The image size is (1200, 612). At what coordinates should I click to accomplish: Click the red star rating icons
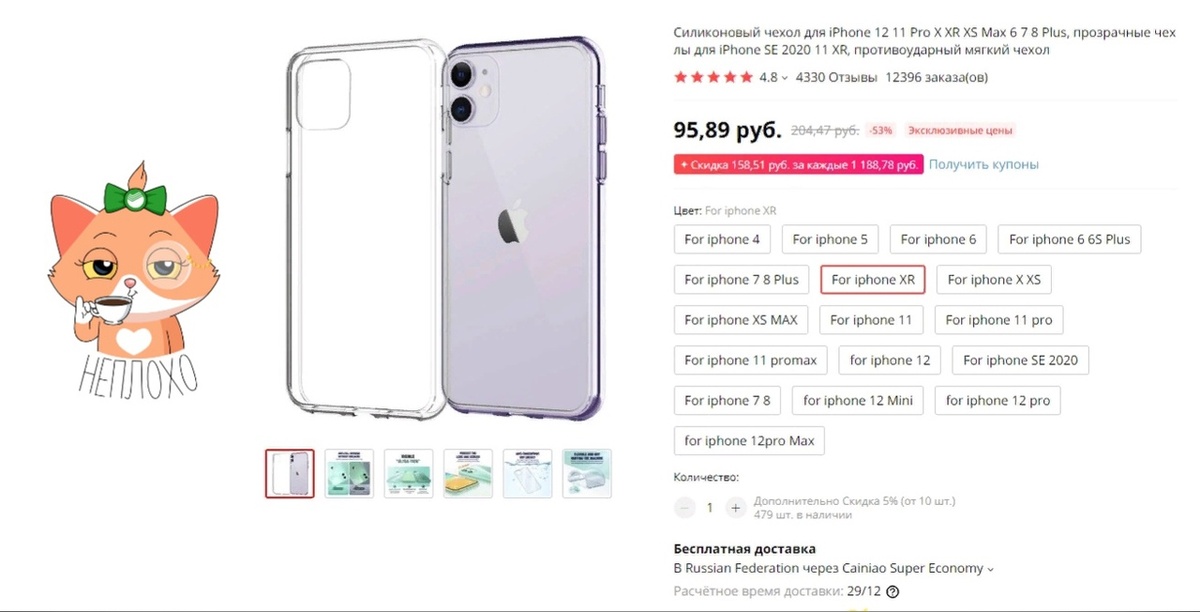point(713,76)
